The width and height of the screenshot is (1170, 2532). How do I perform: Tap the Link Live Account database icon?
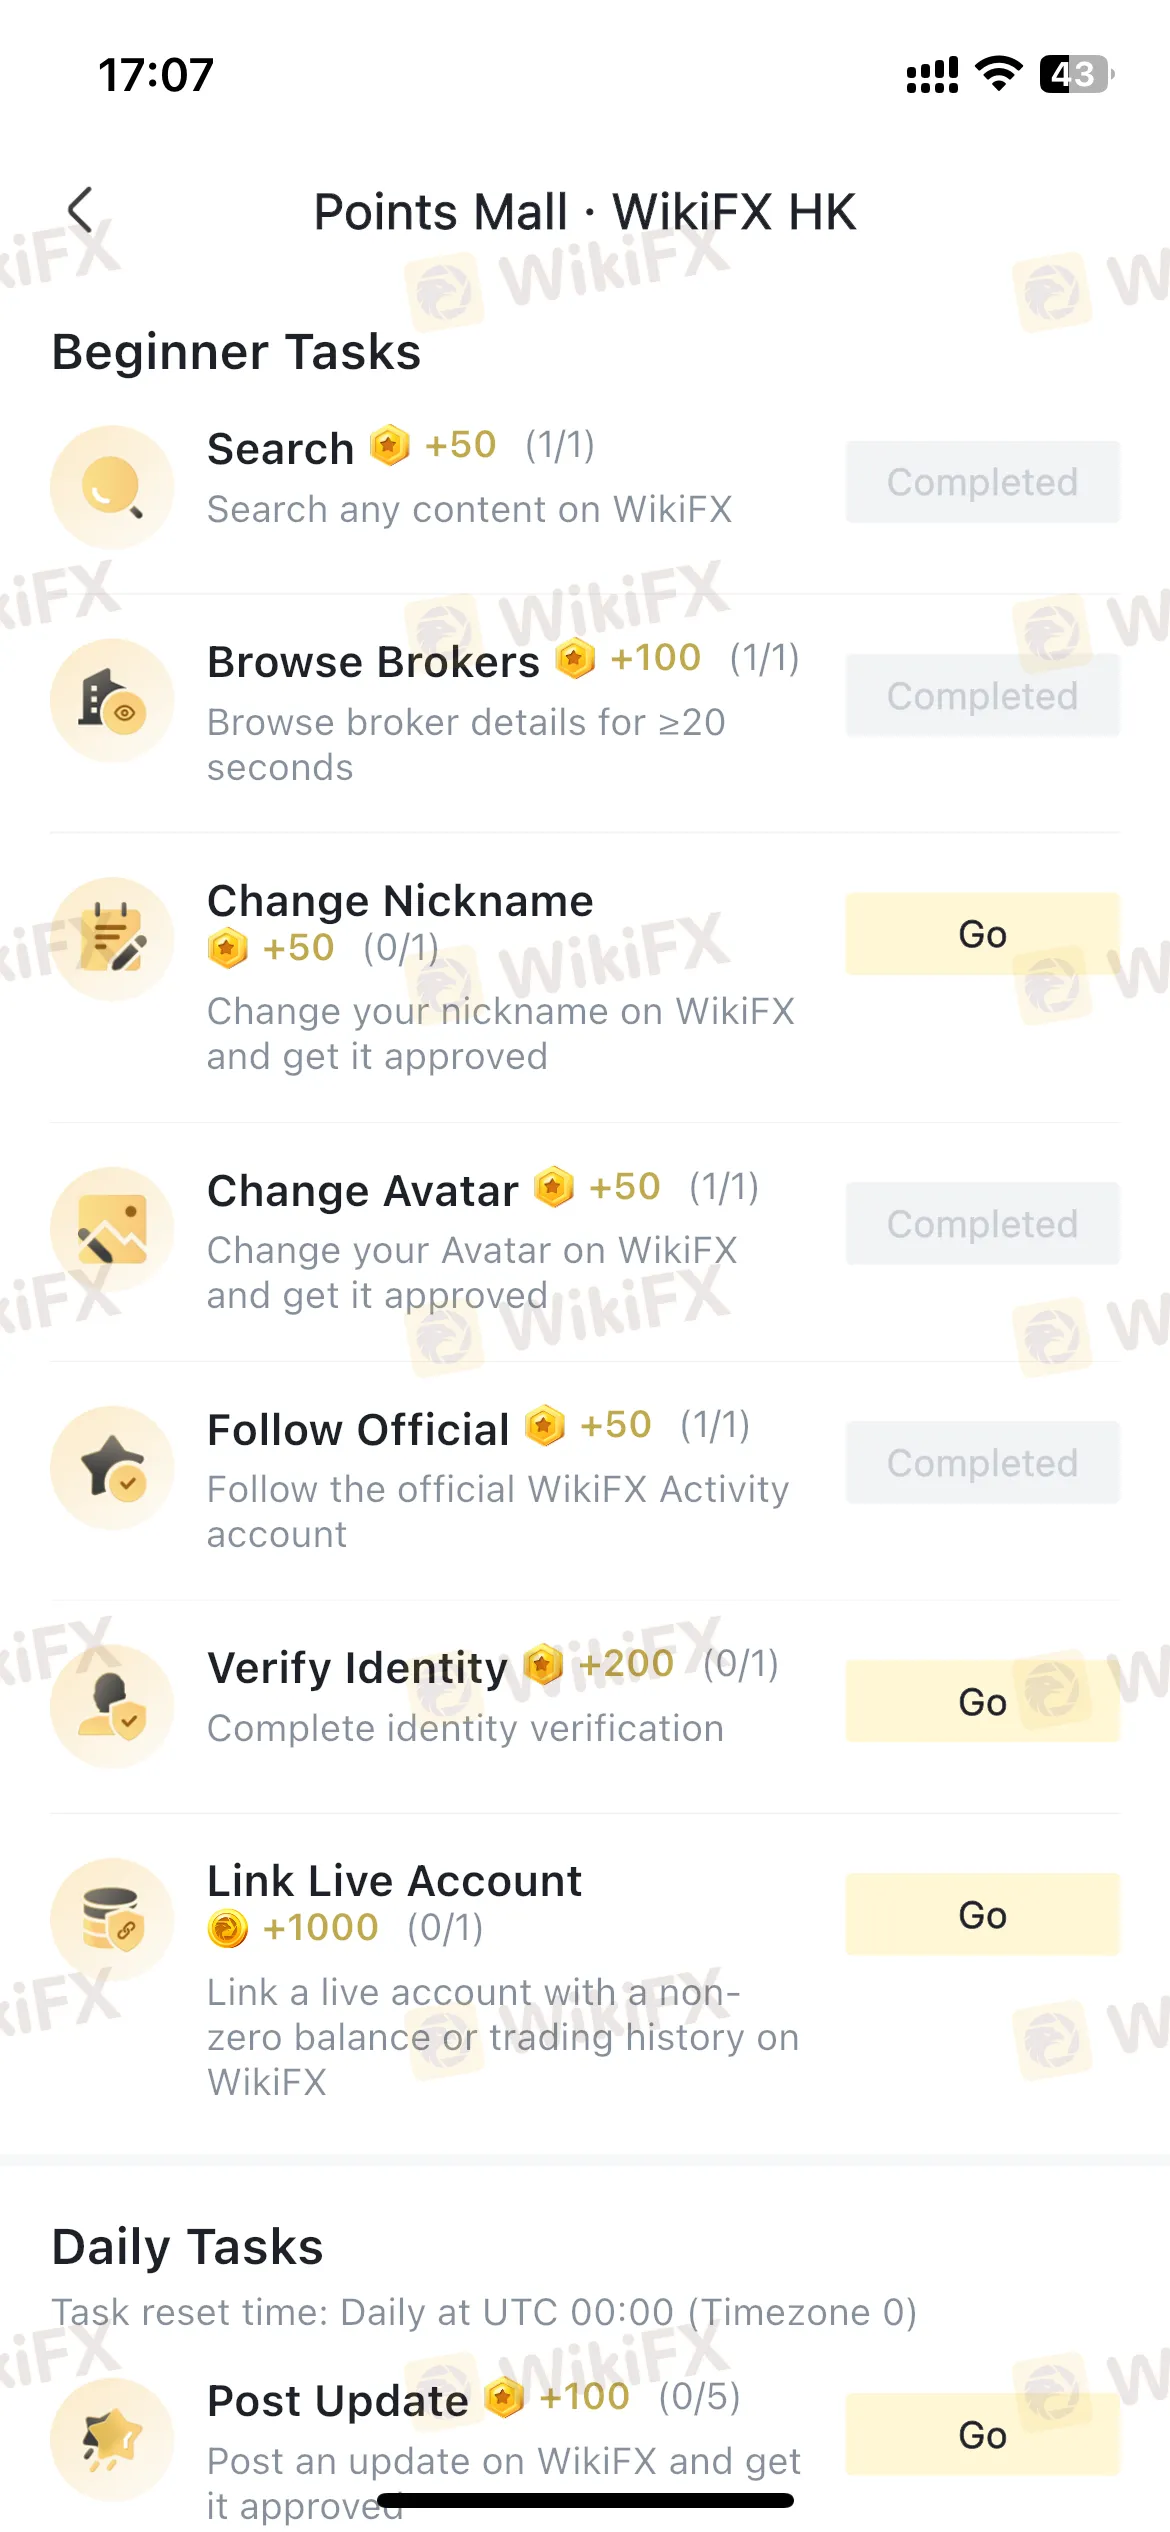click(112, 1918)
